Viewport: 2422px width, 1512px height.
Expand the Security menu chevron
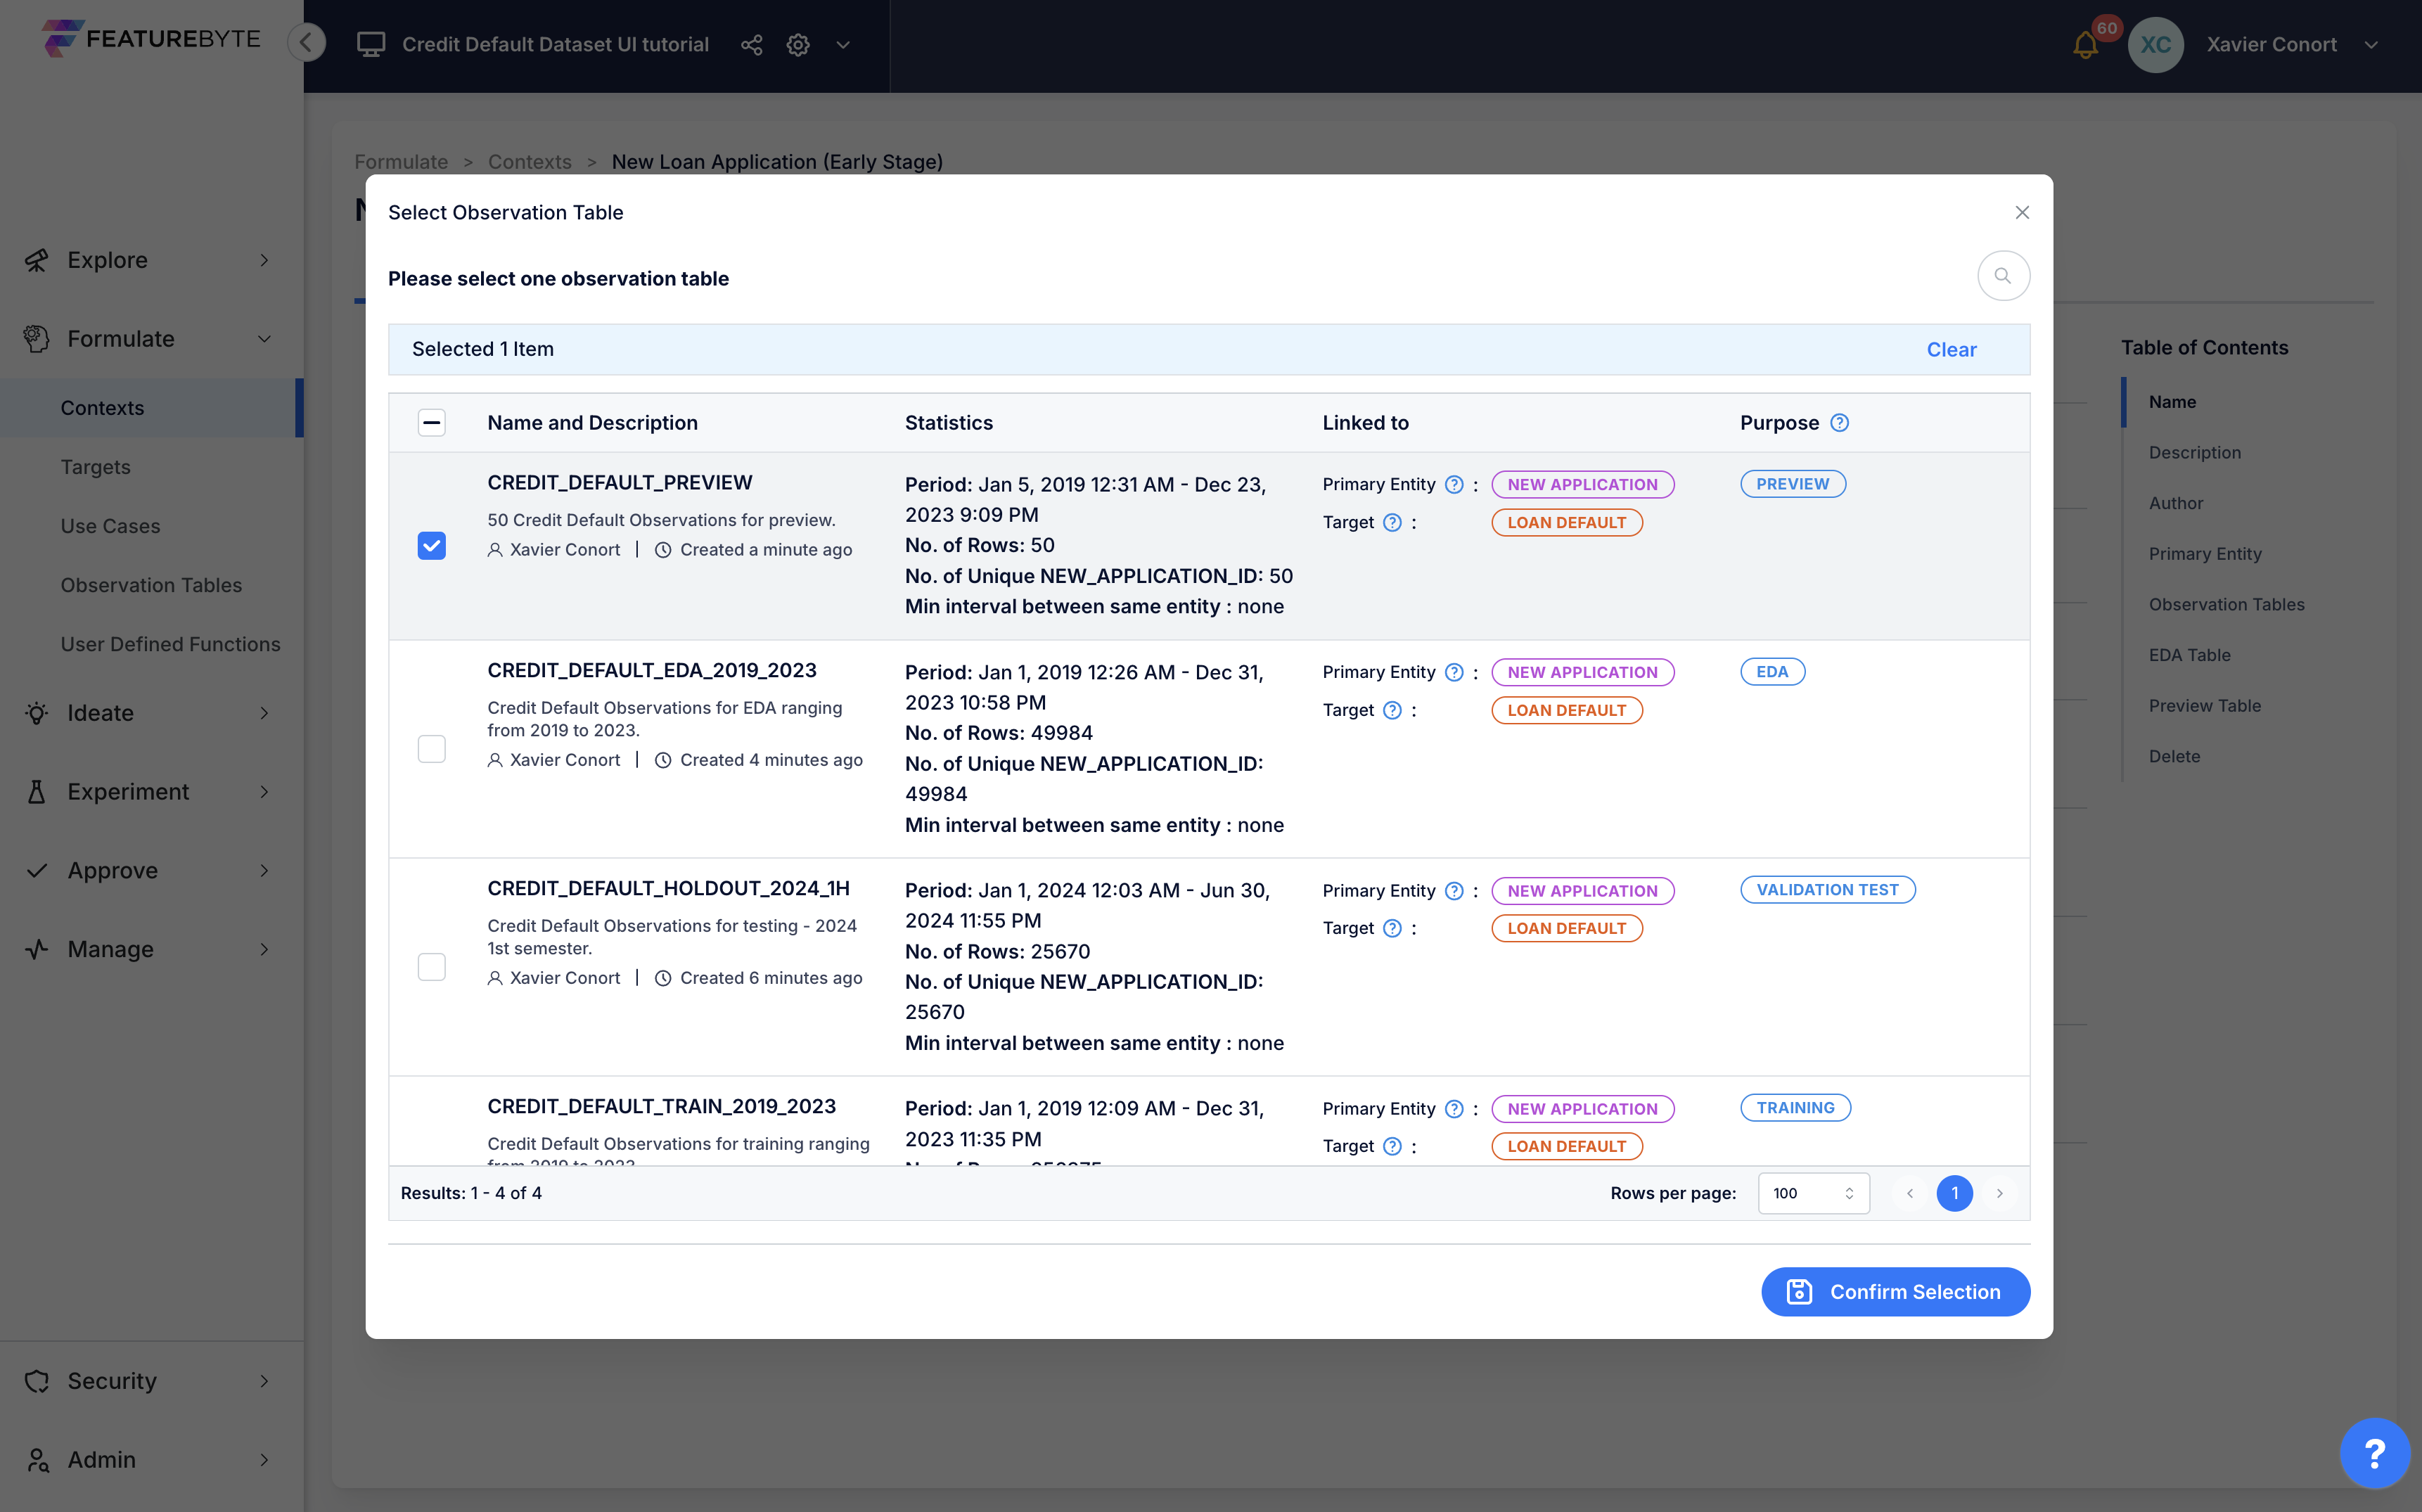264,1381
